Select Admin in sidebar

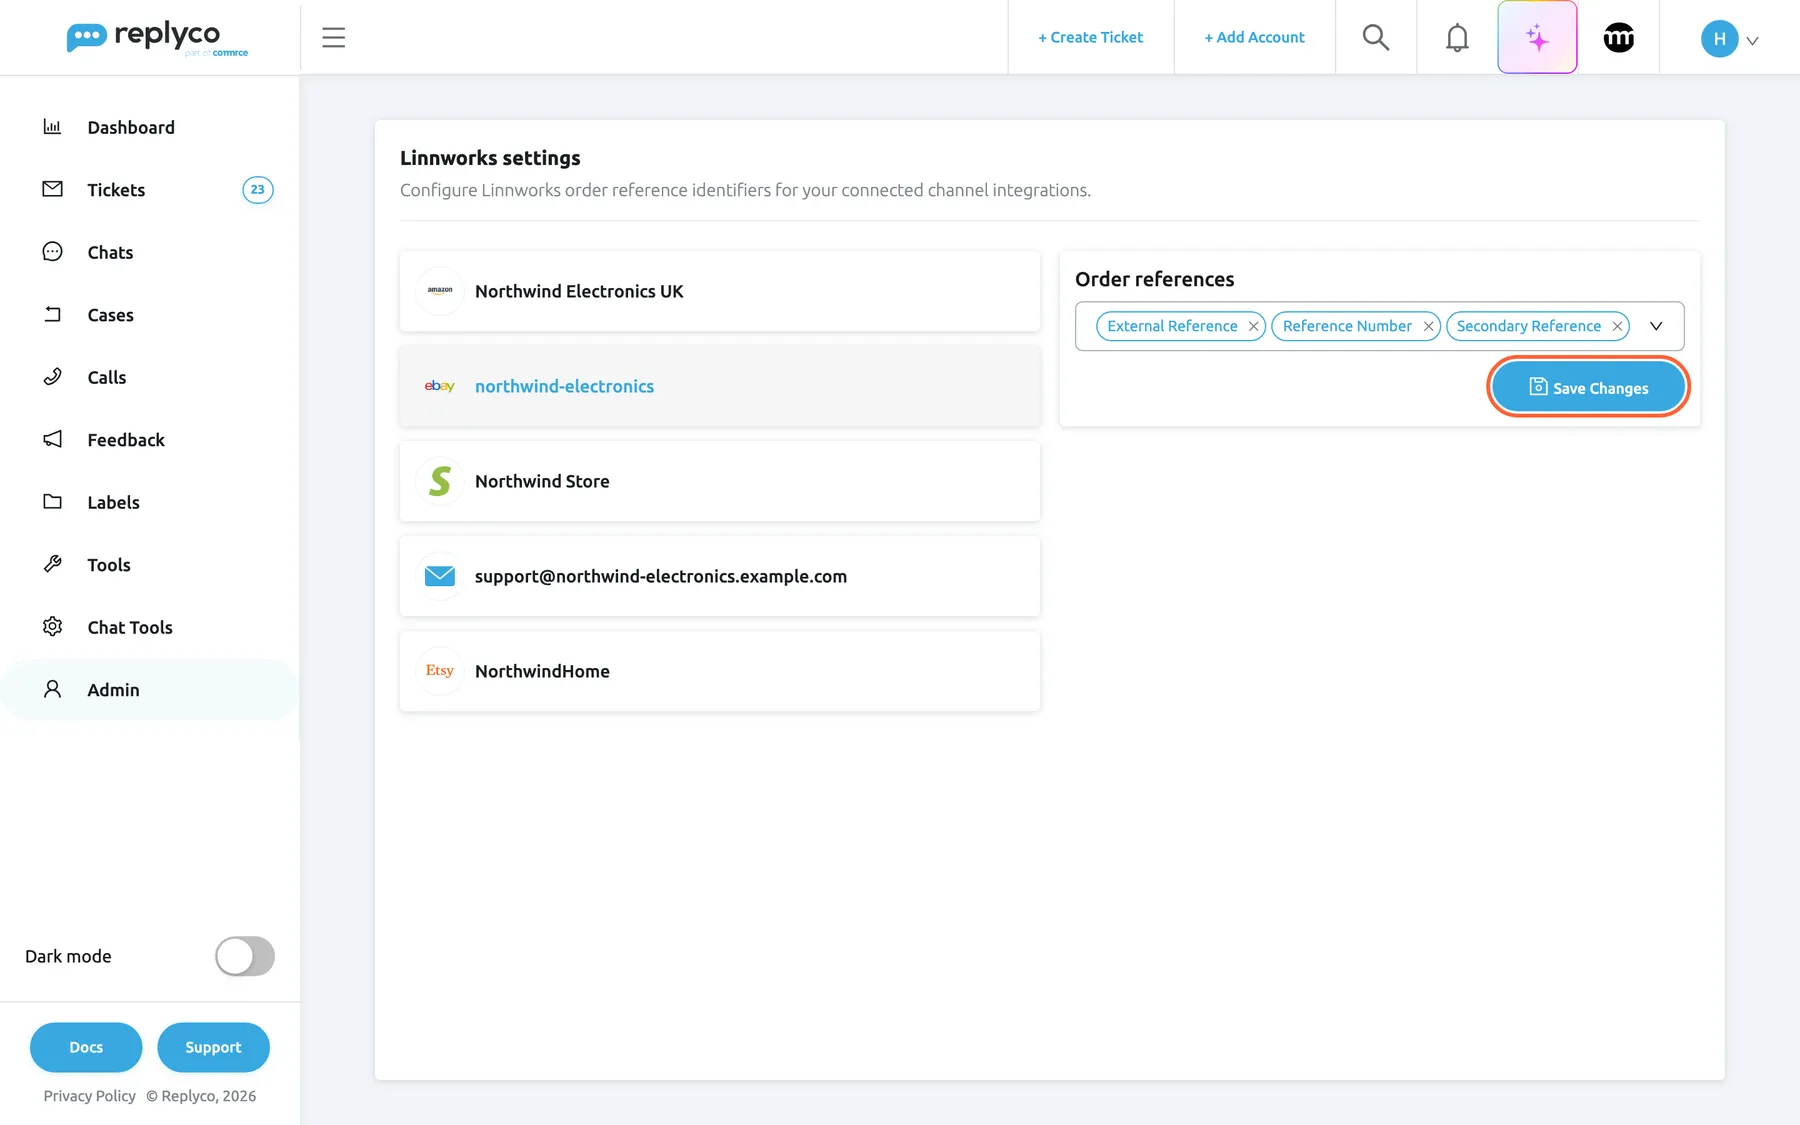(150, 690)
